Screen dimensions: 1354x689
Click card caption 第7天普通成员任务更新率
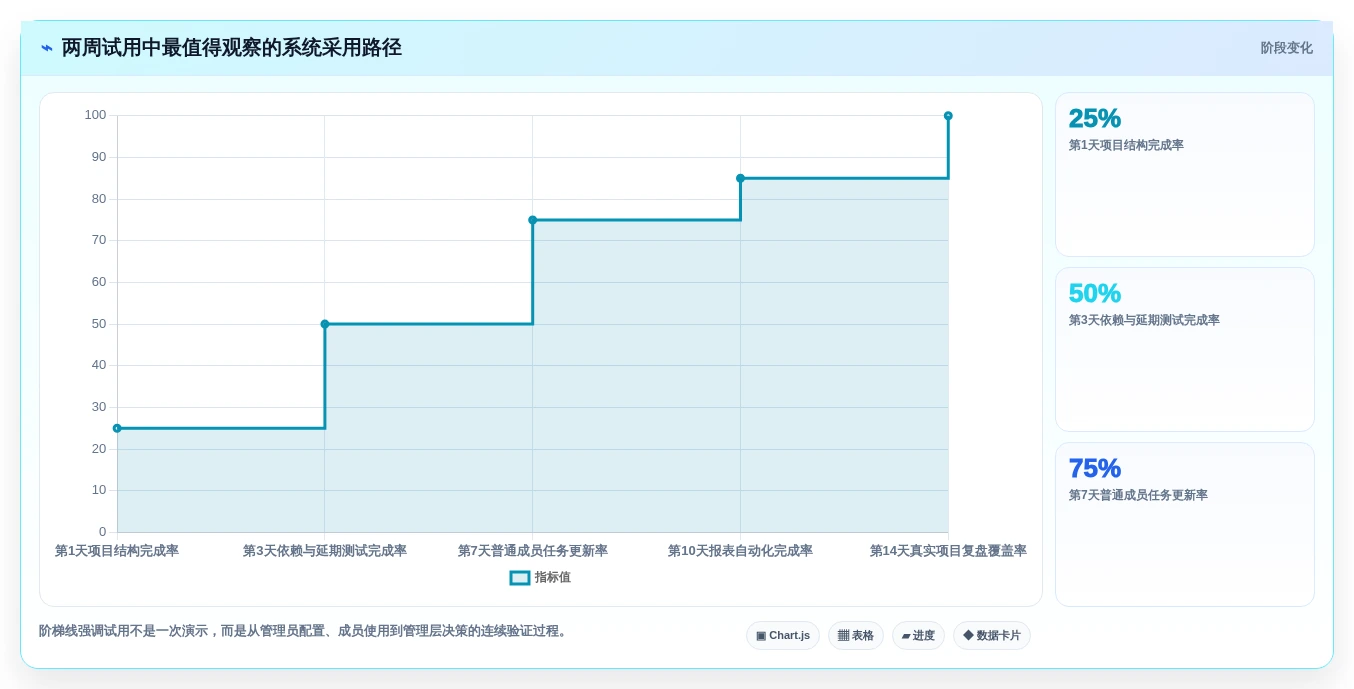(x=1138, y=495)
